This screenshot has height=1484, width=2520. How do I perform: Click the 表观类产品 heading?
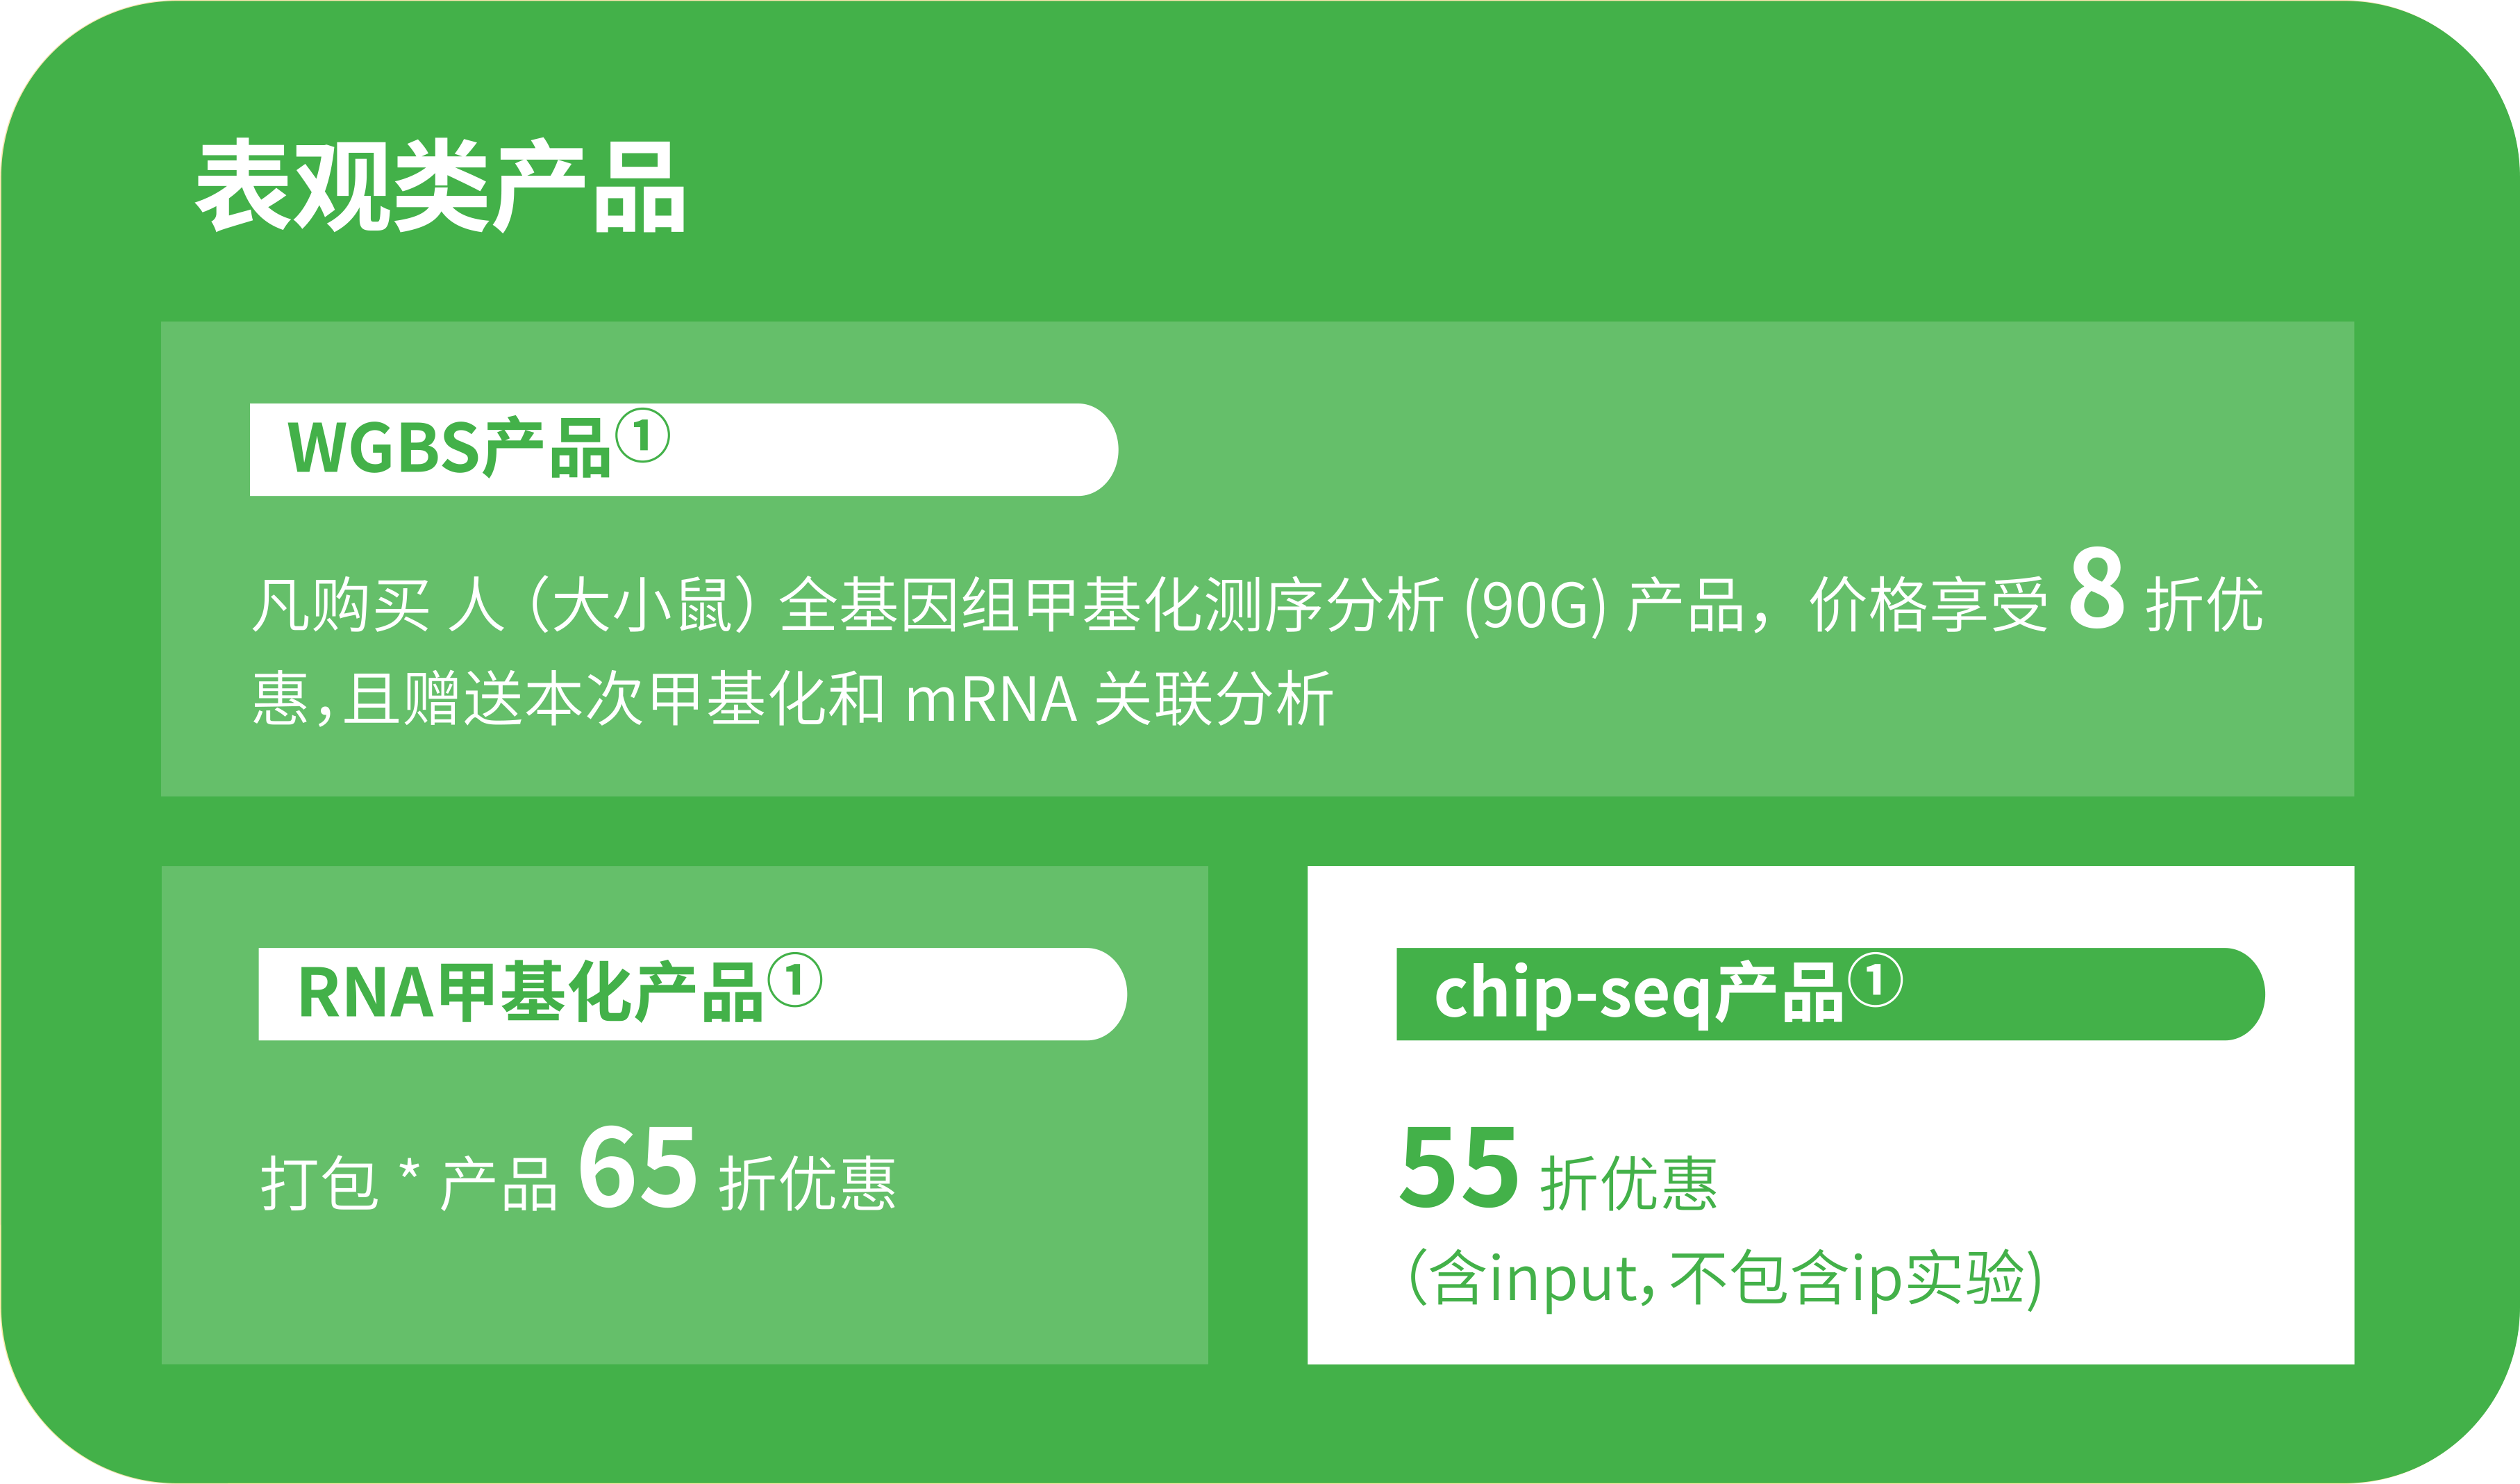pyautogui.click(x=440, y=187)
